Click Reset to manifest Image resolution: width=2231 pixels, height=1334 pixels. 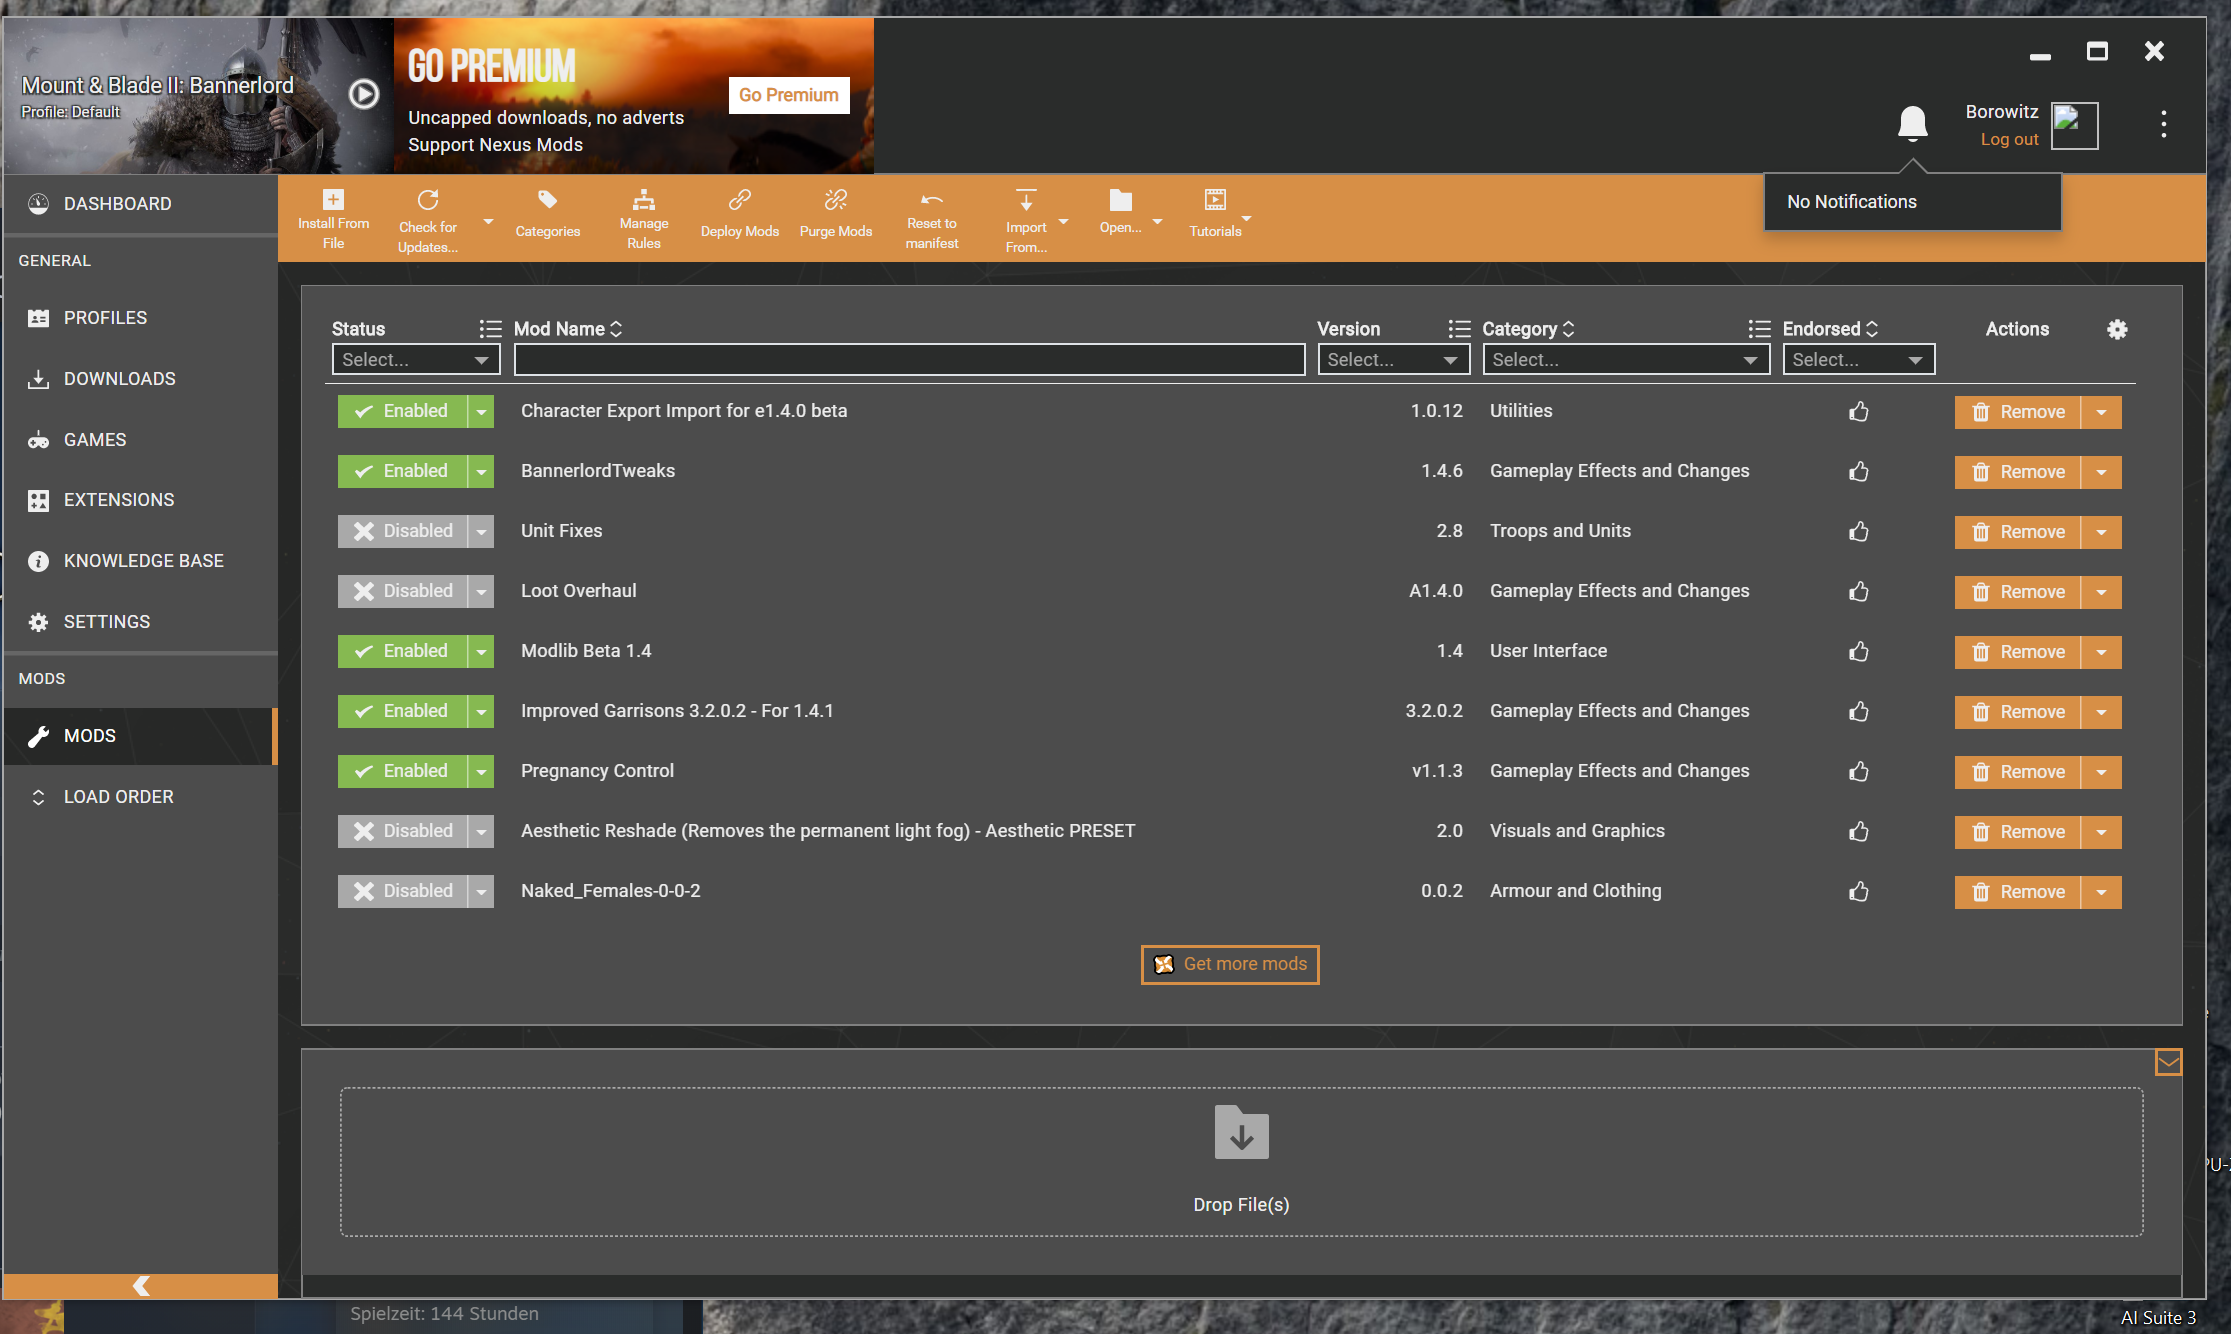click(x=932, y=219)
